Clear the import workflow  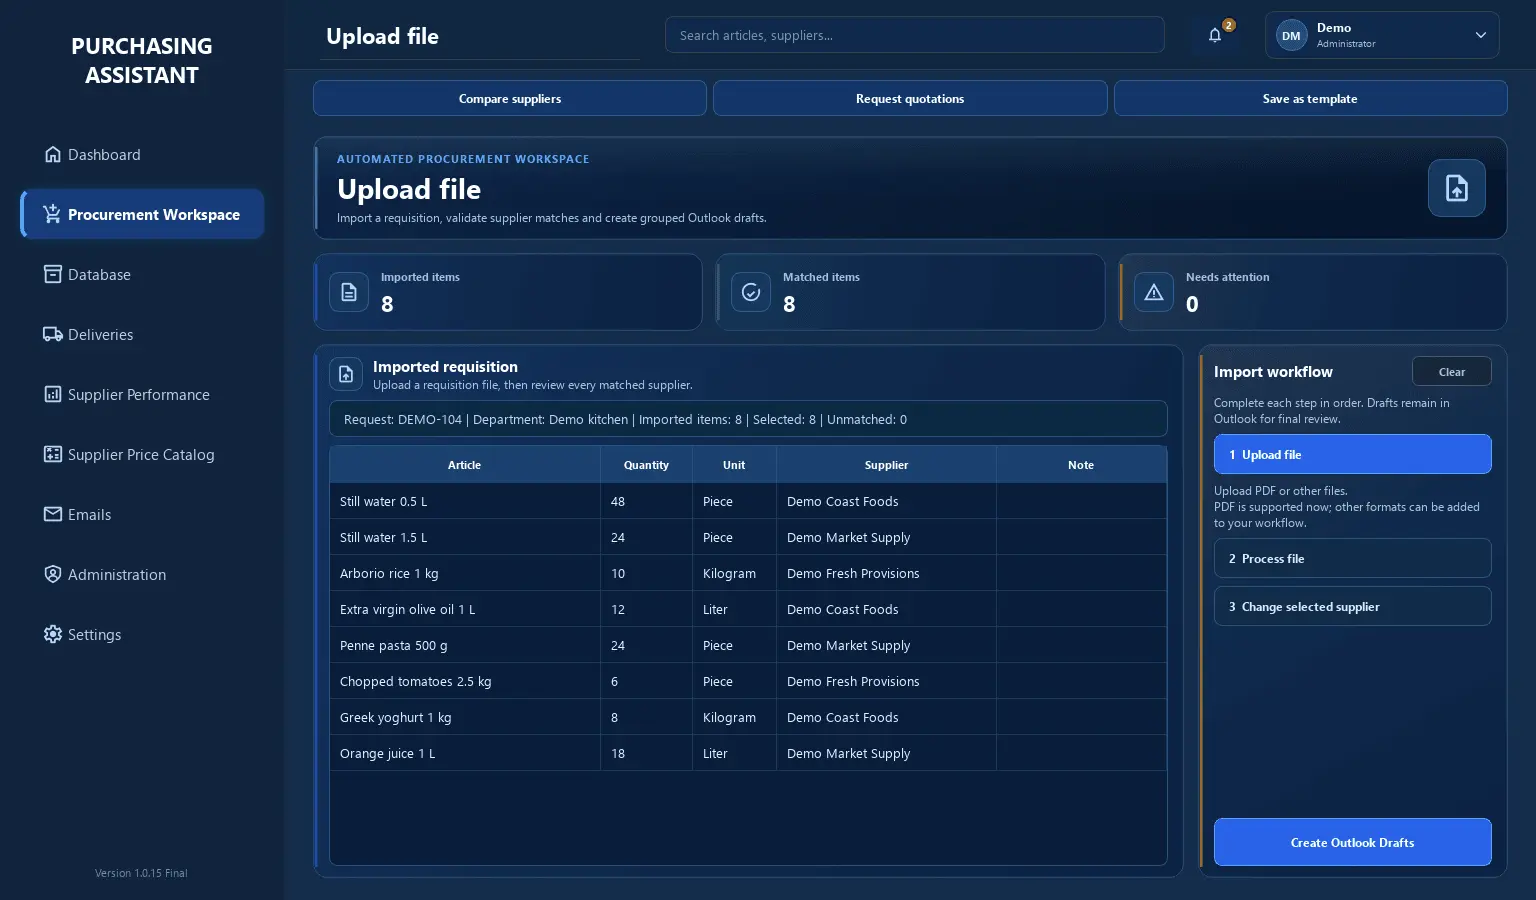1452,371
